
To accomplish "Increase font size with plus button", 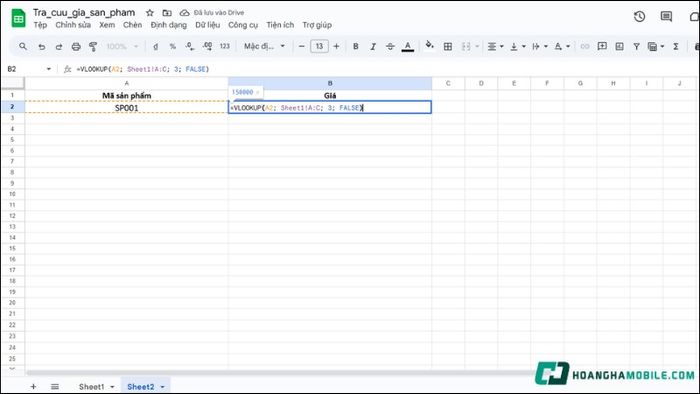I will (337, 46).
